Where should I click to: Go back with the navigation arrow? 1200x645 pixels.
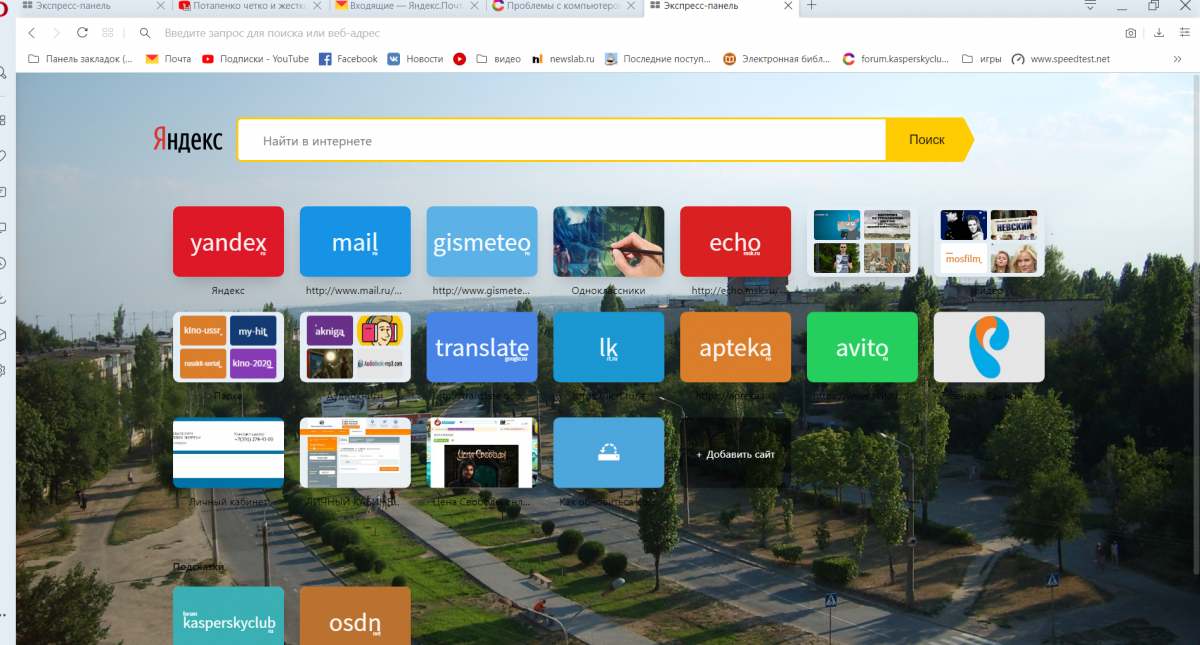point(32,33)
